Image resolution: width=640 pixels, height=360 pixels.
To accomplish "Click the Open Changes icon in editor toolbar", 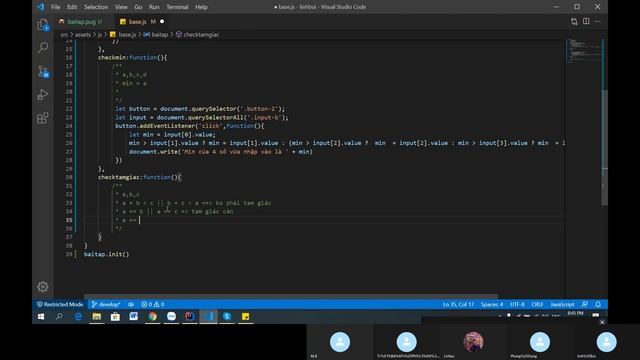I will [574, 21].
